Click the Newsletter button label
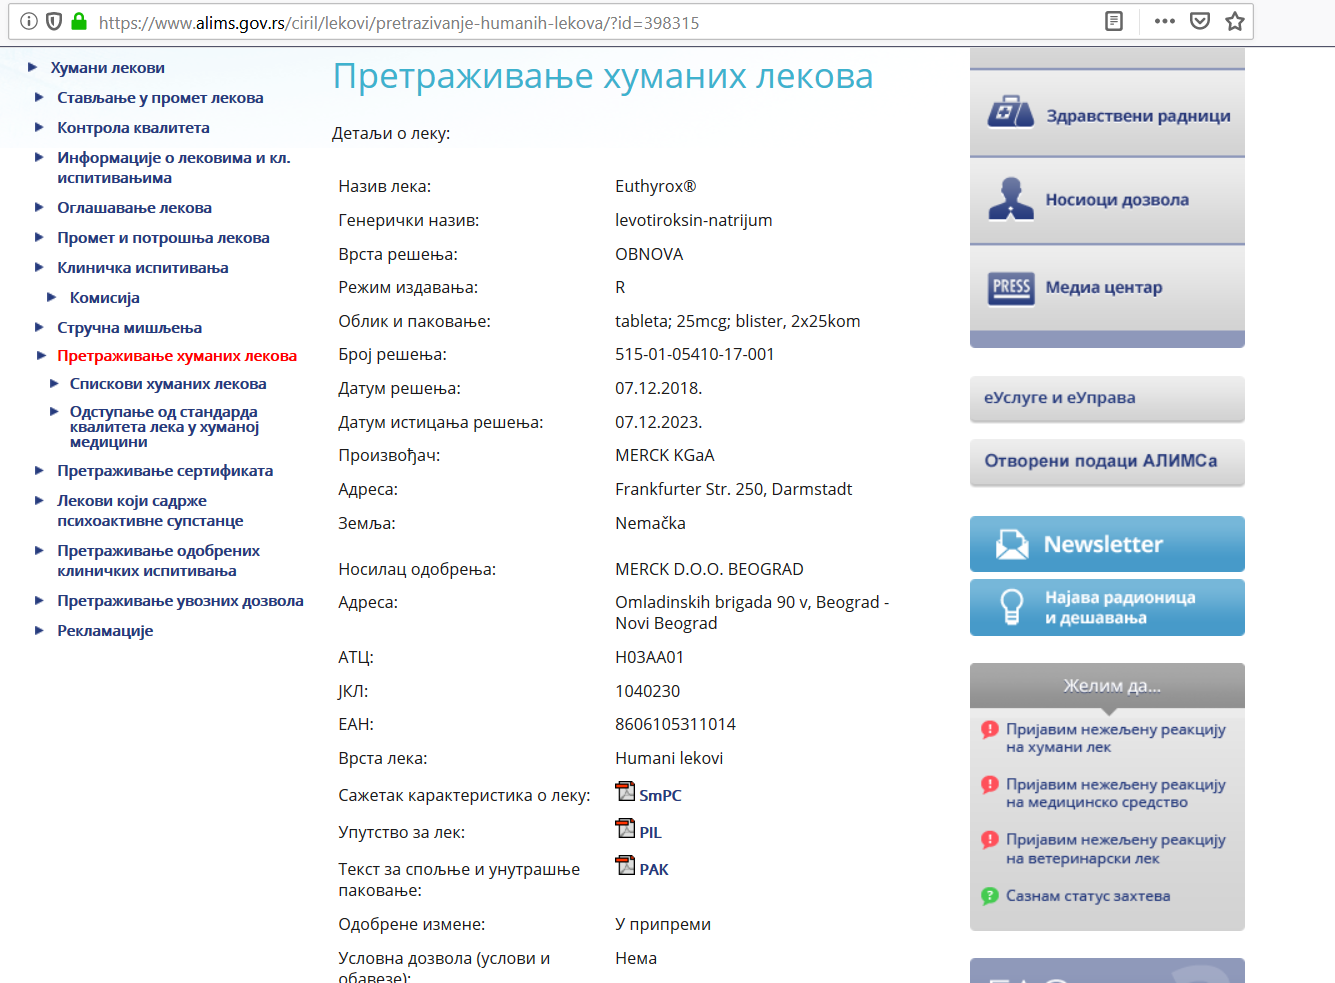The image size is (1335, 983). point(1103,544)
